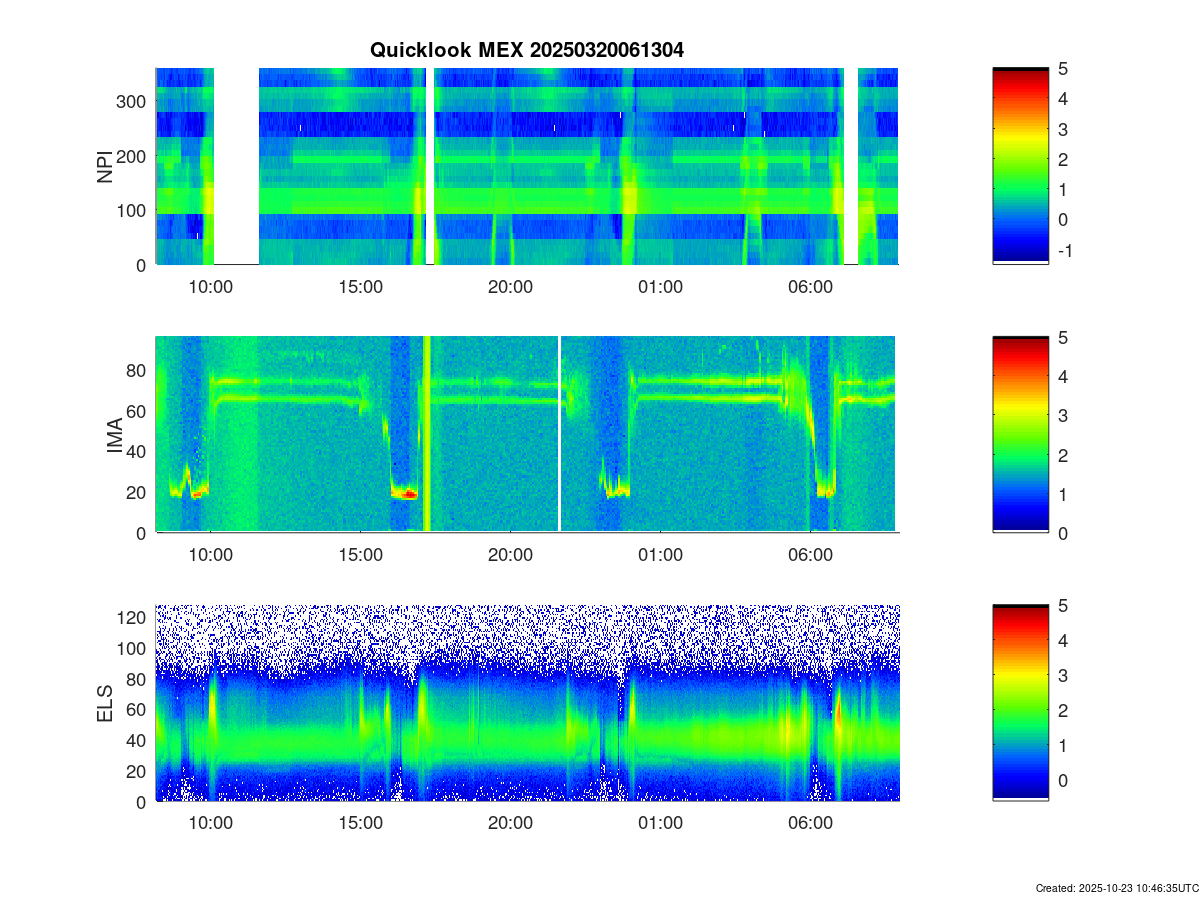Click the 20:00 time tick under IMA plot
This screenshot has width=1200, height=900.
coord(510,555)
